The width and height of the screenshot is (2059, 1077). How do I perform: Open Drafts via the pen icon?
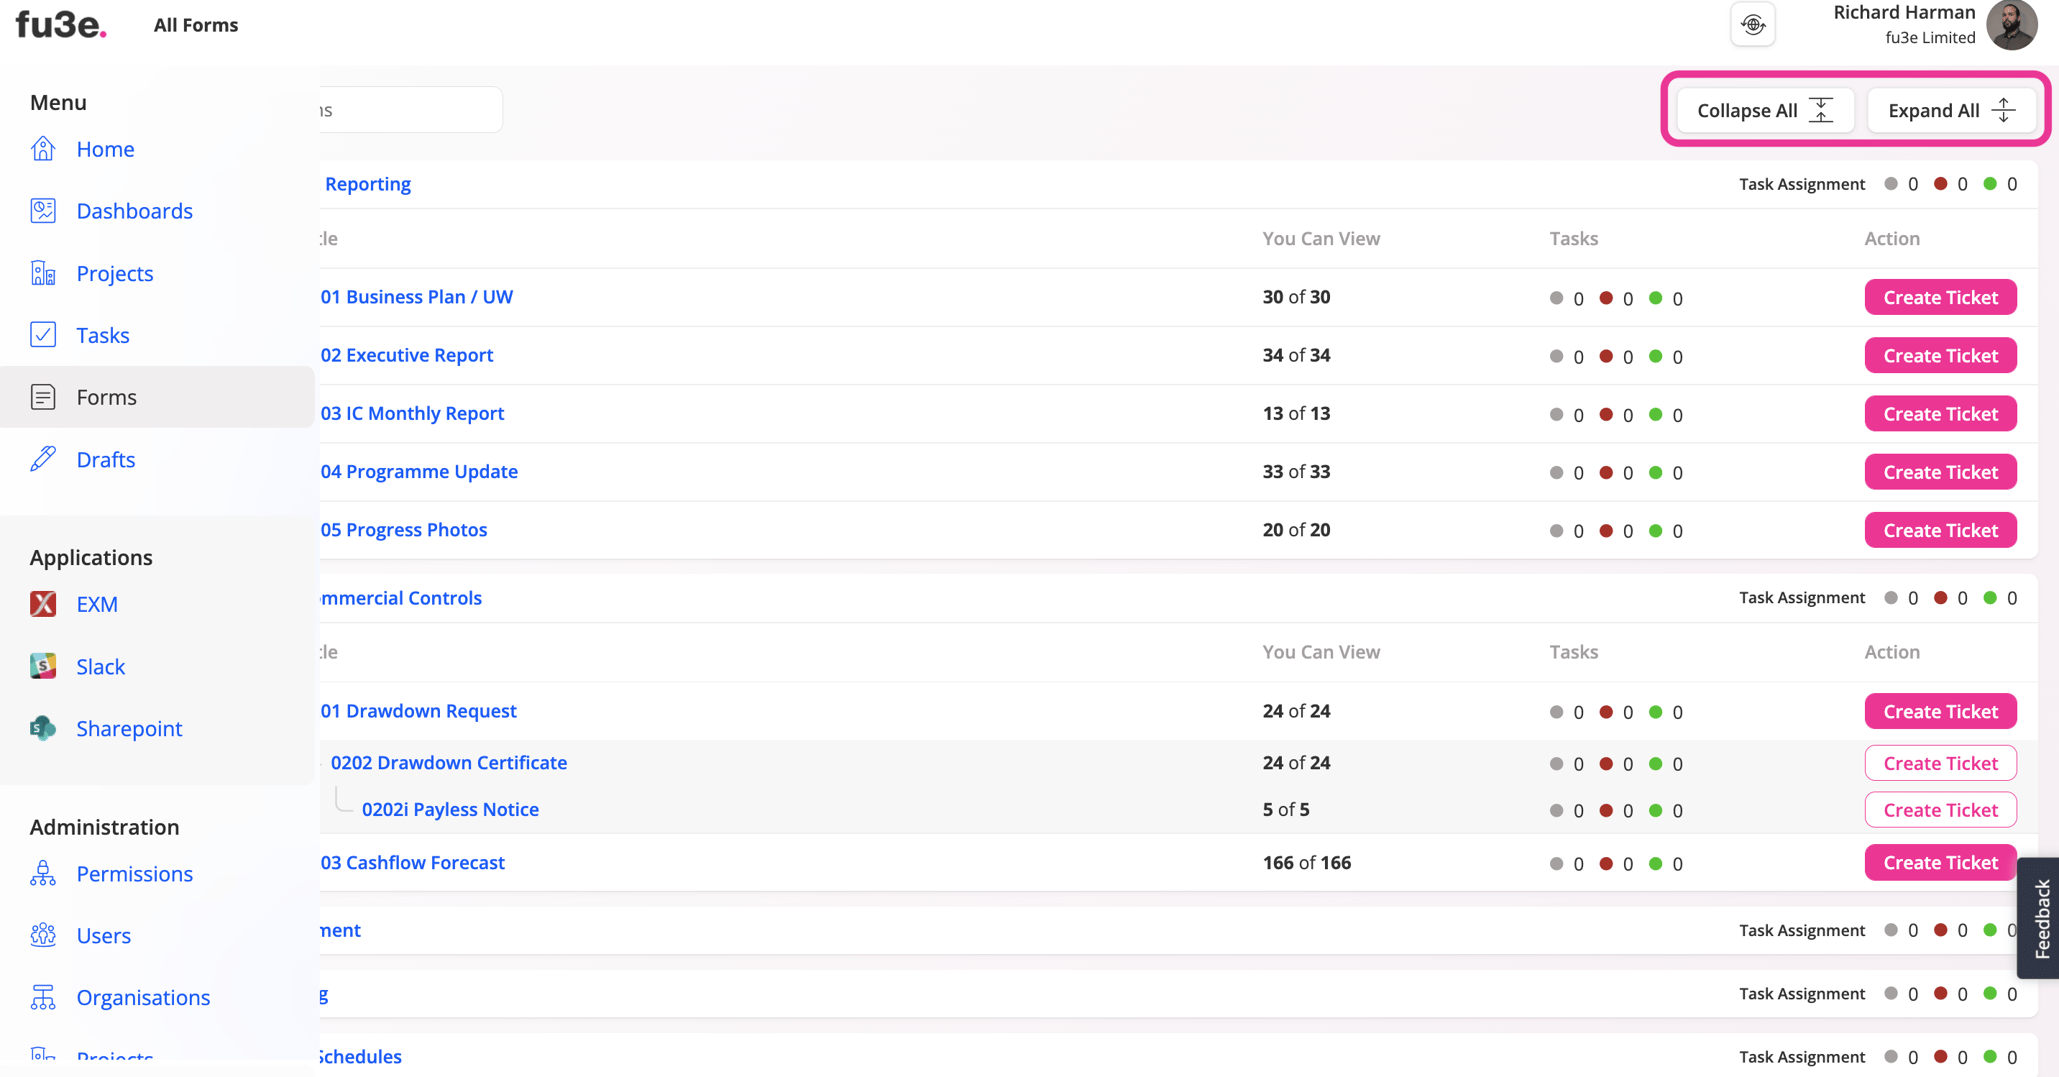click(43, 458)
